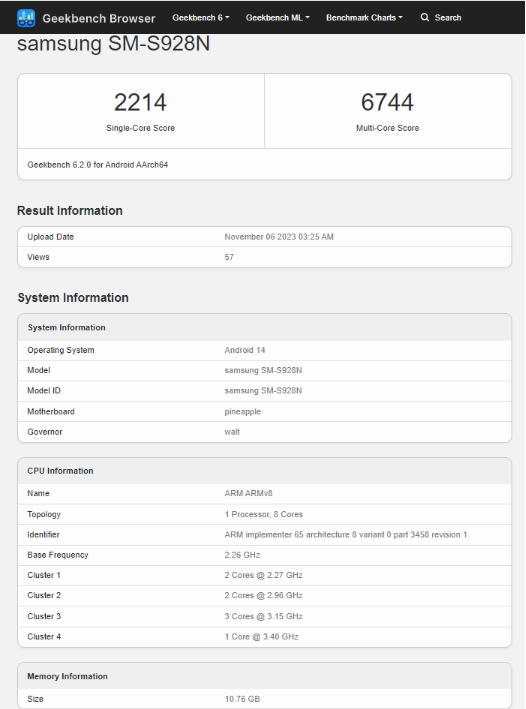Screen dimensions: 526x709
Task: Click the Multi-Core Score label
Action: pos(388,128)
